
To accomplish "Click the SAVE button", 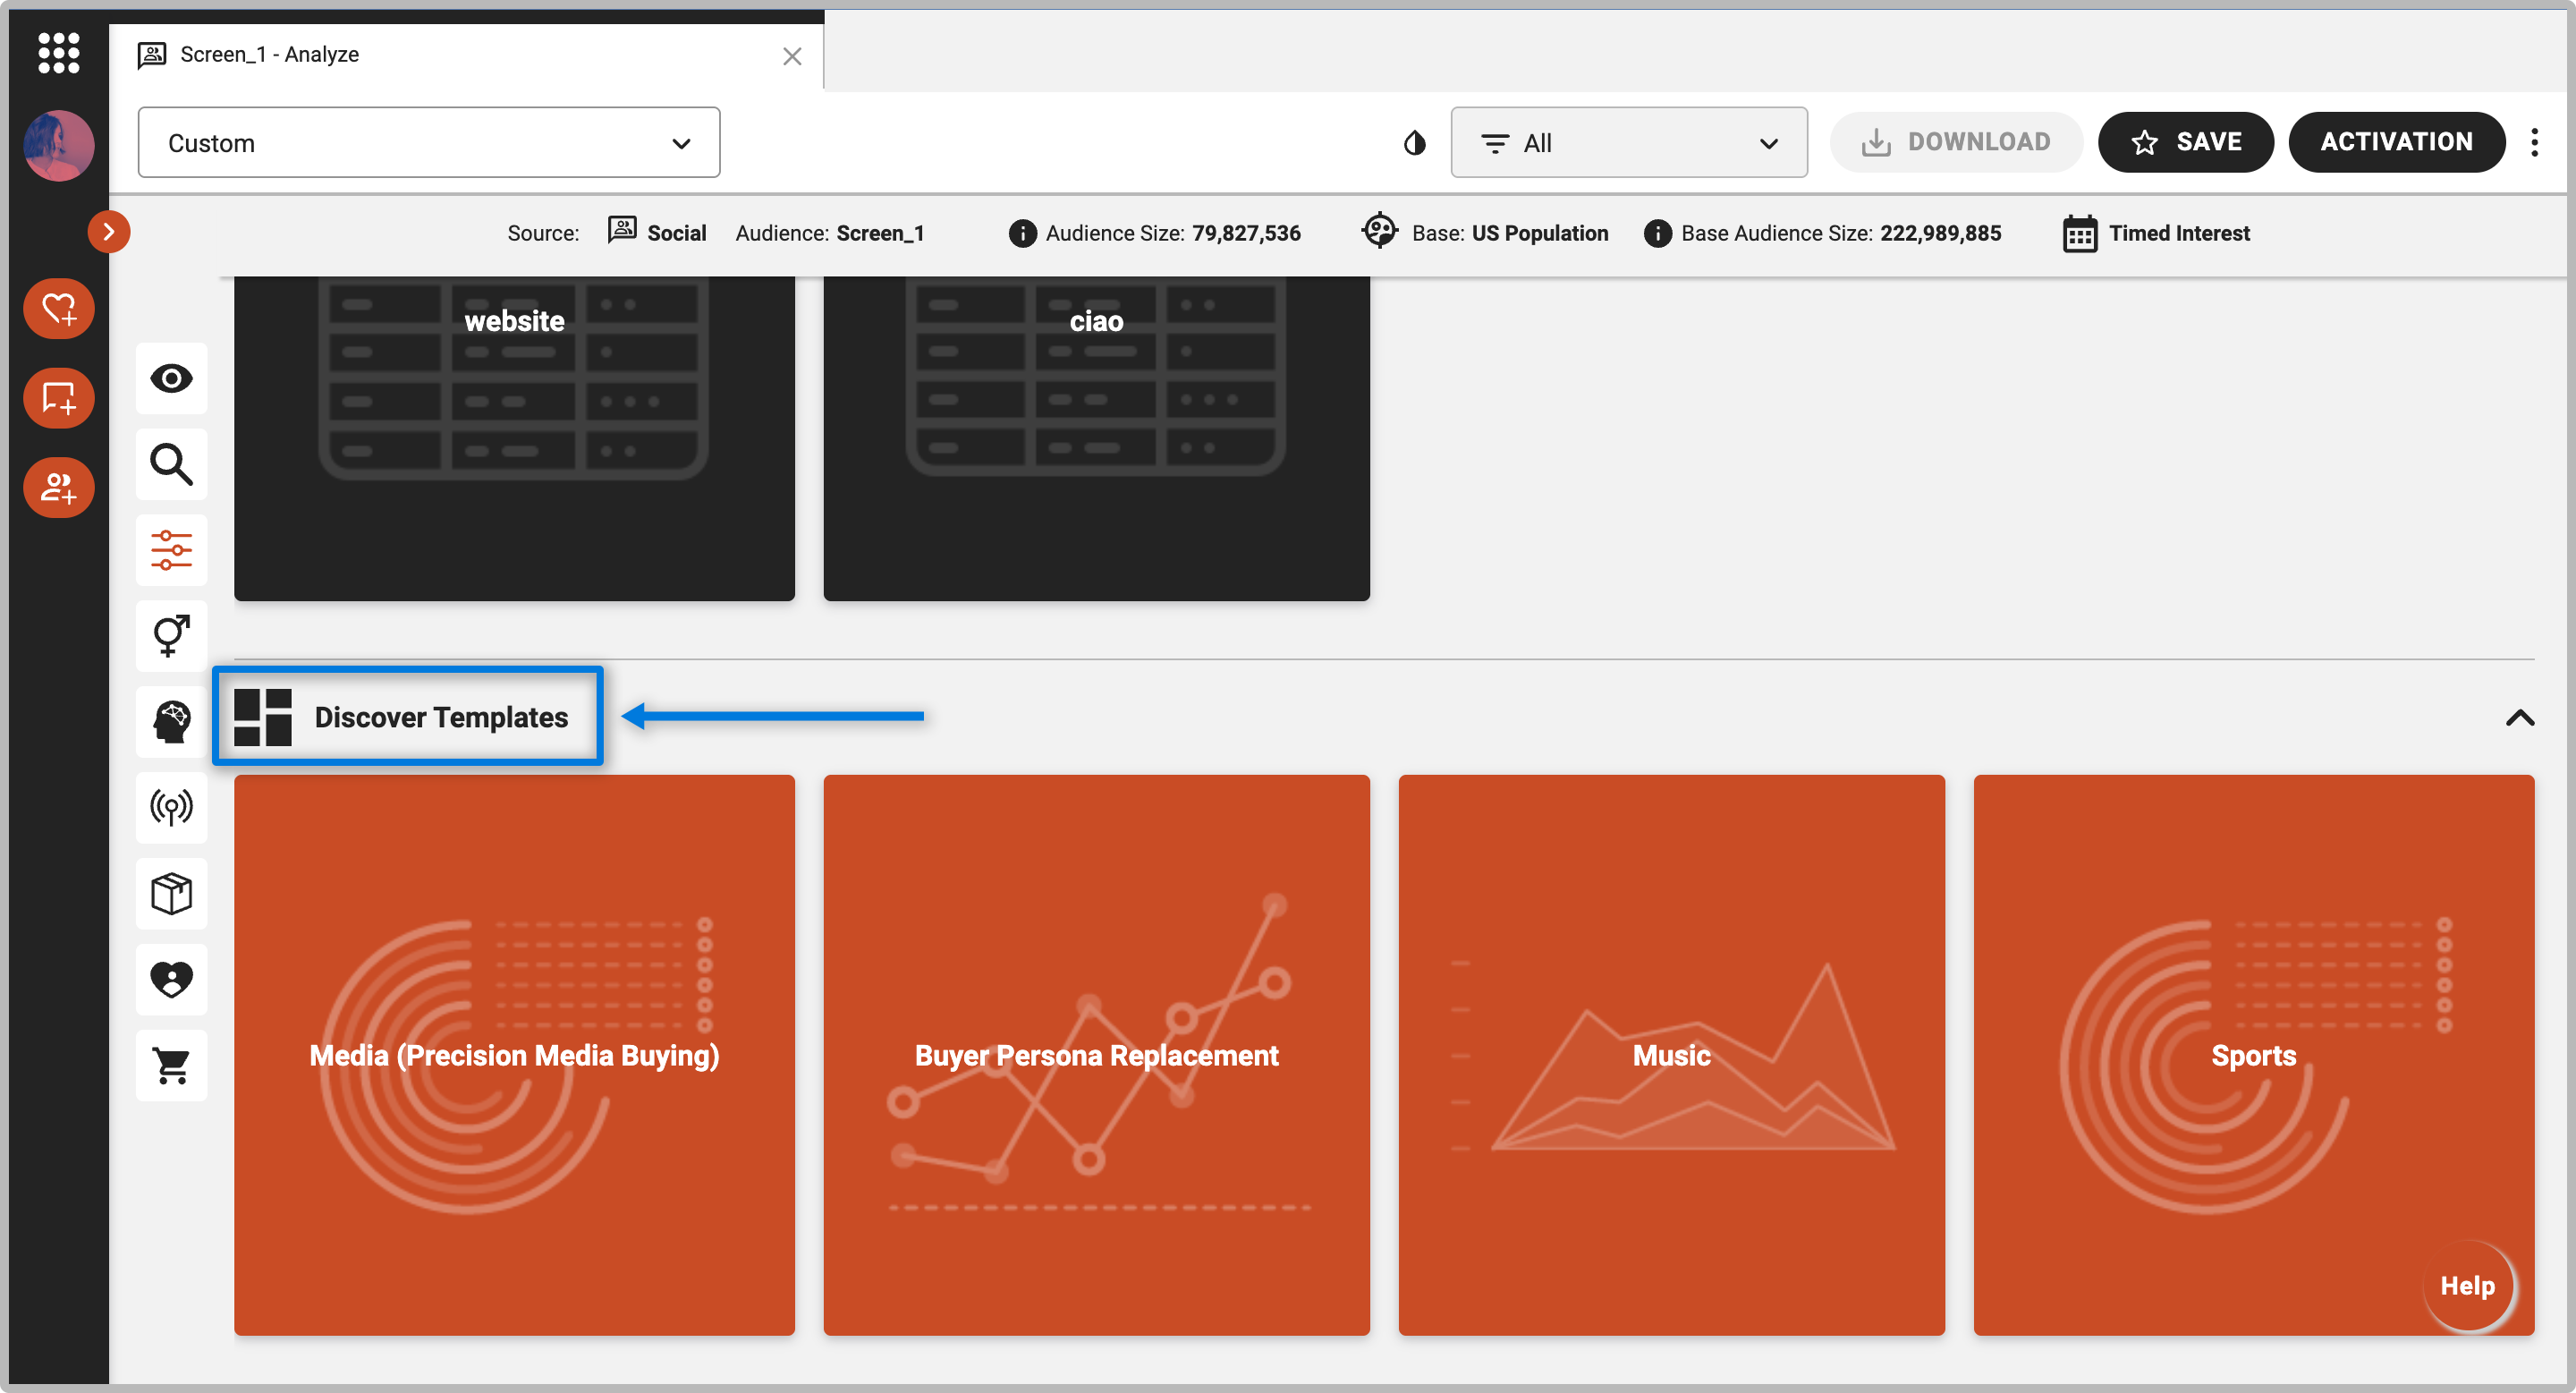I will tap(2185, 143).
